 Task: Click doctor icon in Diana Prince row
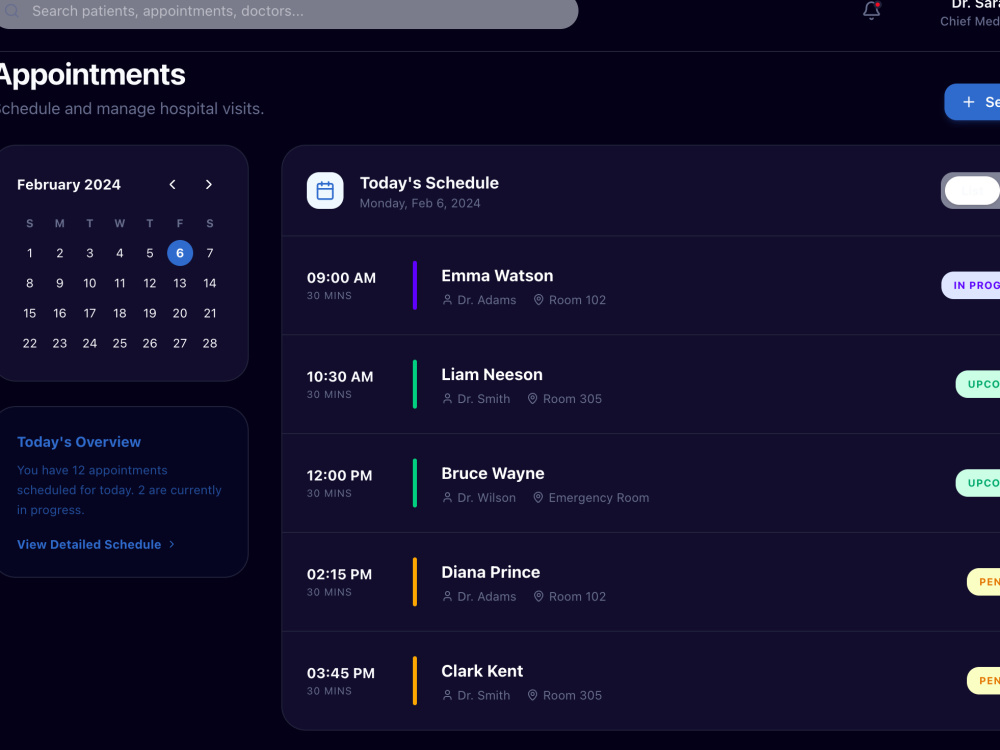pos(448,596)
